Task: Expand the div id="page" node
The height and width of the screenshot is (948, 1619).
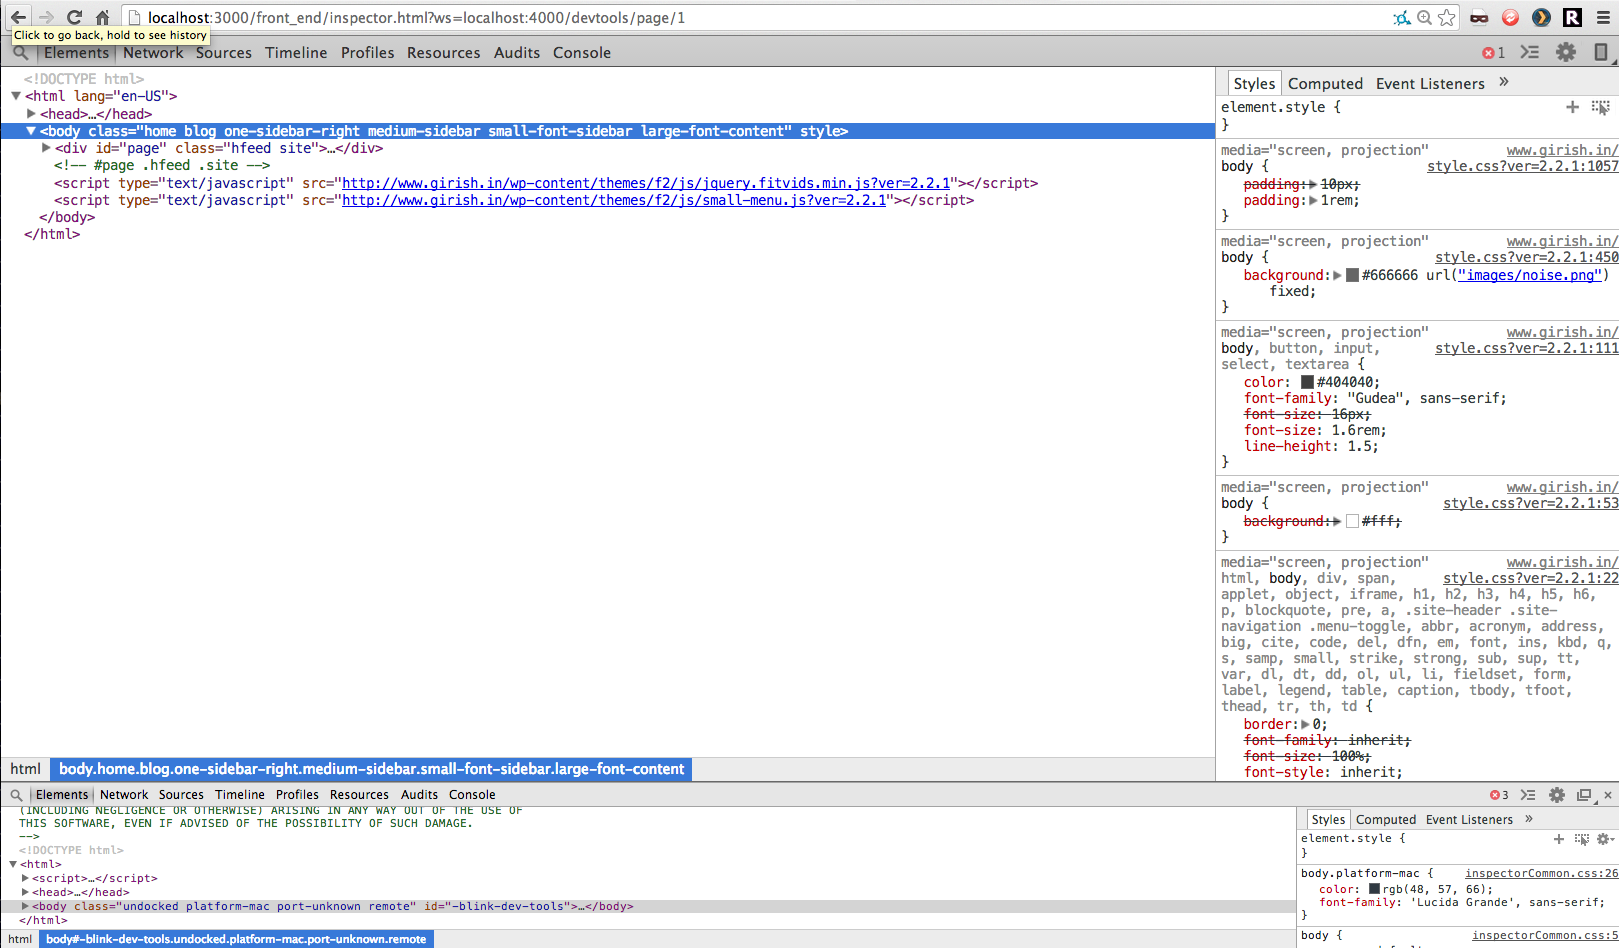Action: pyautogui.click(x=46, y=148)
